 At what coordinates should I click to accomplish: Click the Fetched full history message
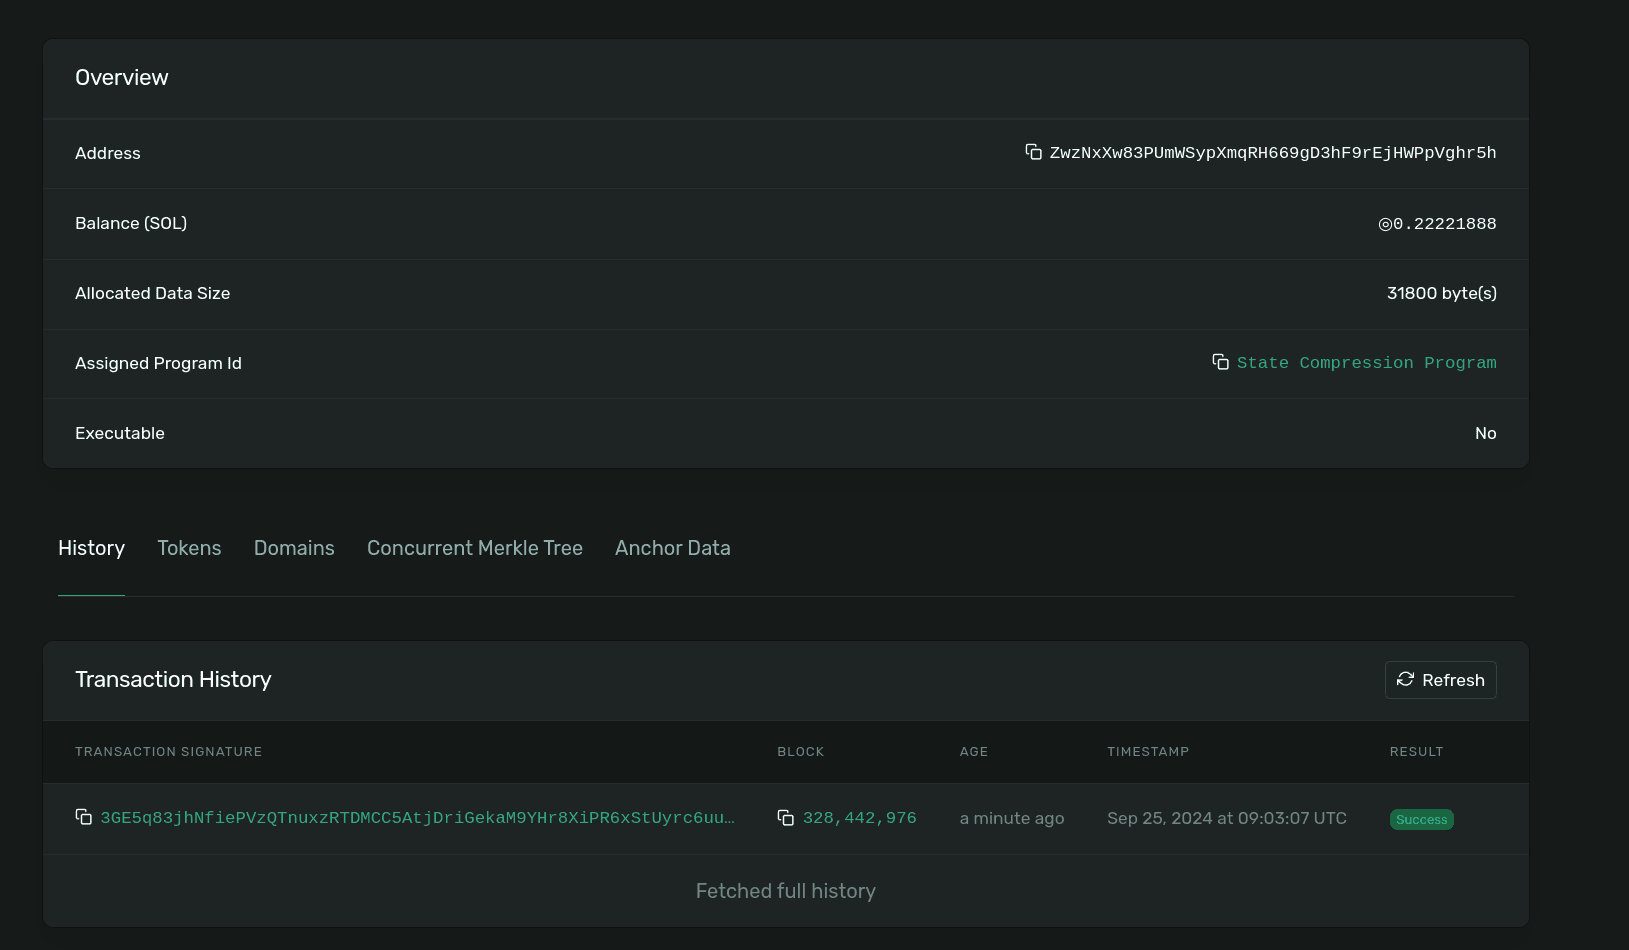785,890
